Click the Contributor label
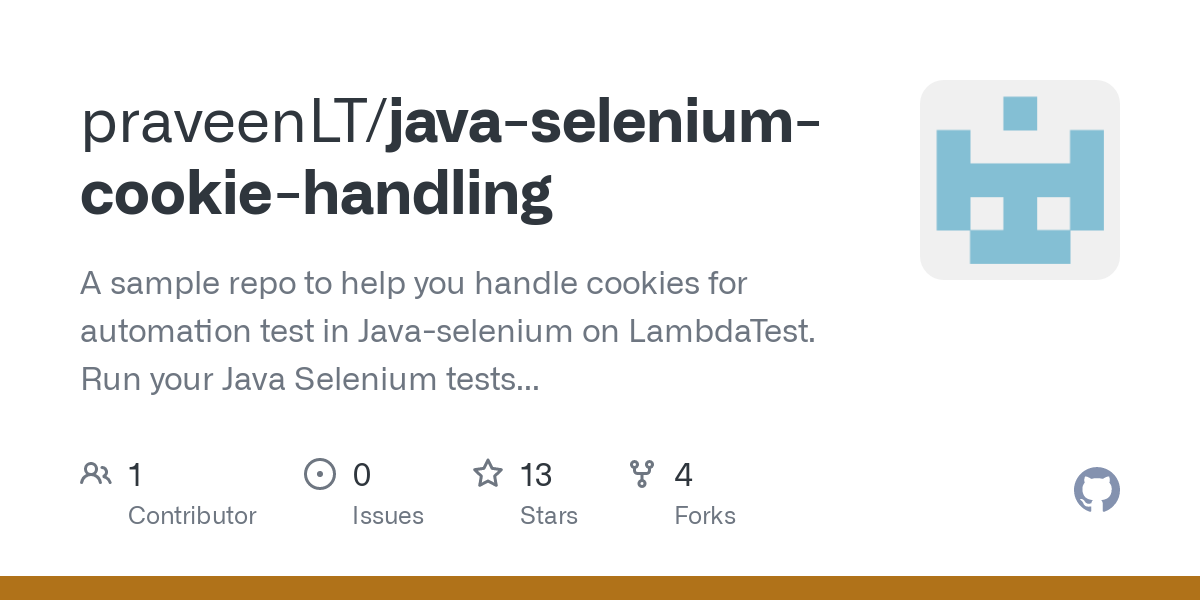Image resolution: width=1200 pixels, height=600 pixels. coord(192,516)
